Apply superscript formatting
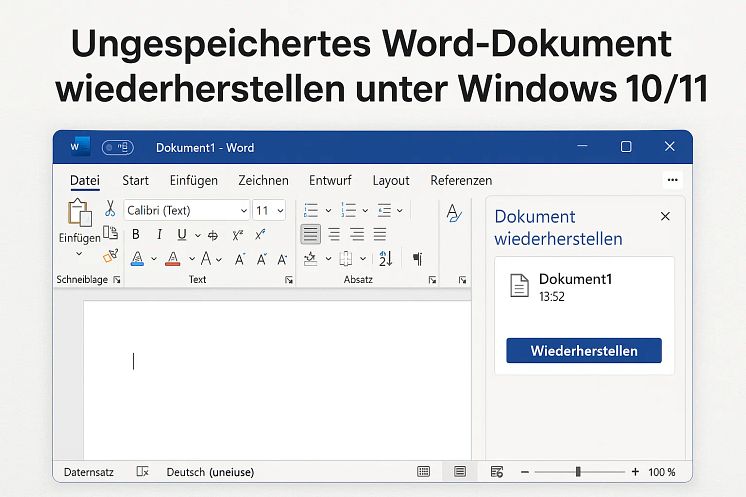This screenshot has height=497, width=746. pyautogui.click(x=260, y=234)
